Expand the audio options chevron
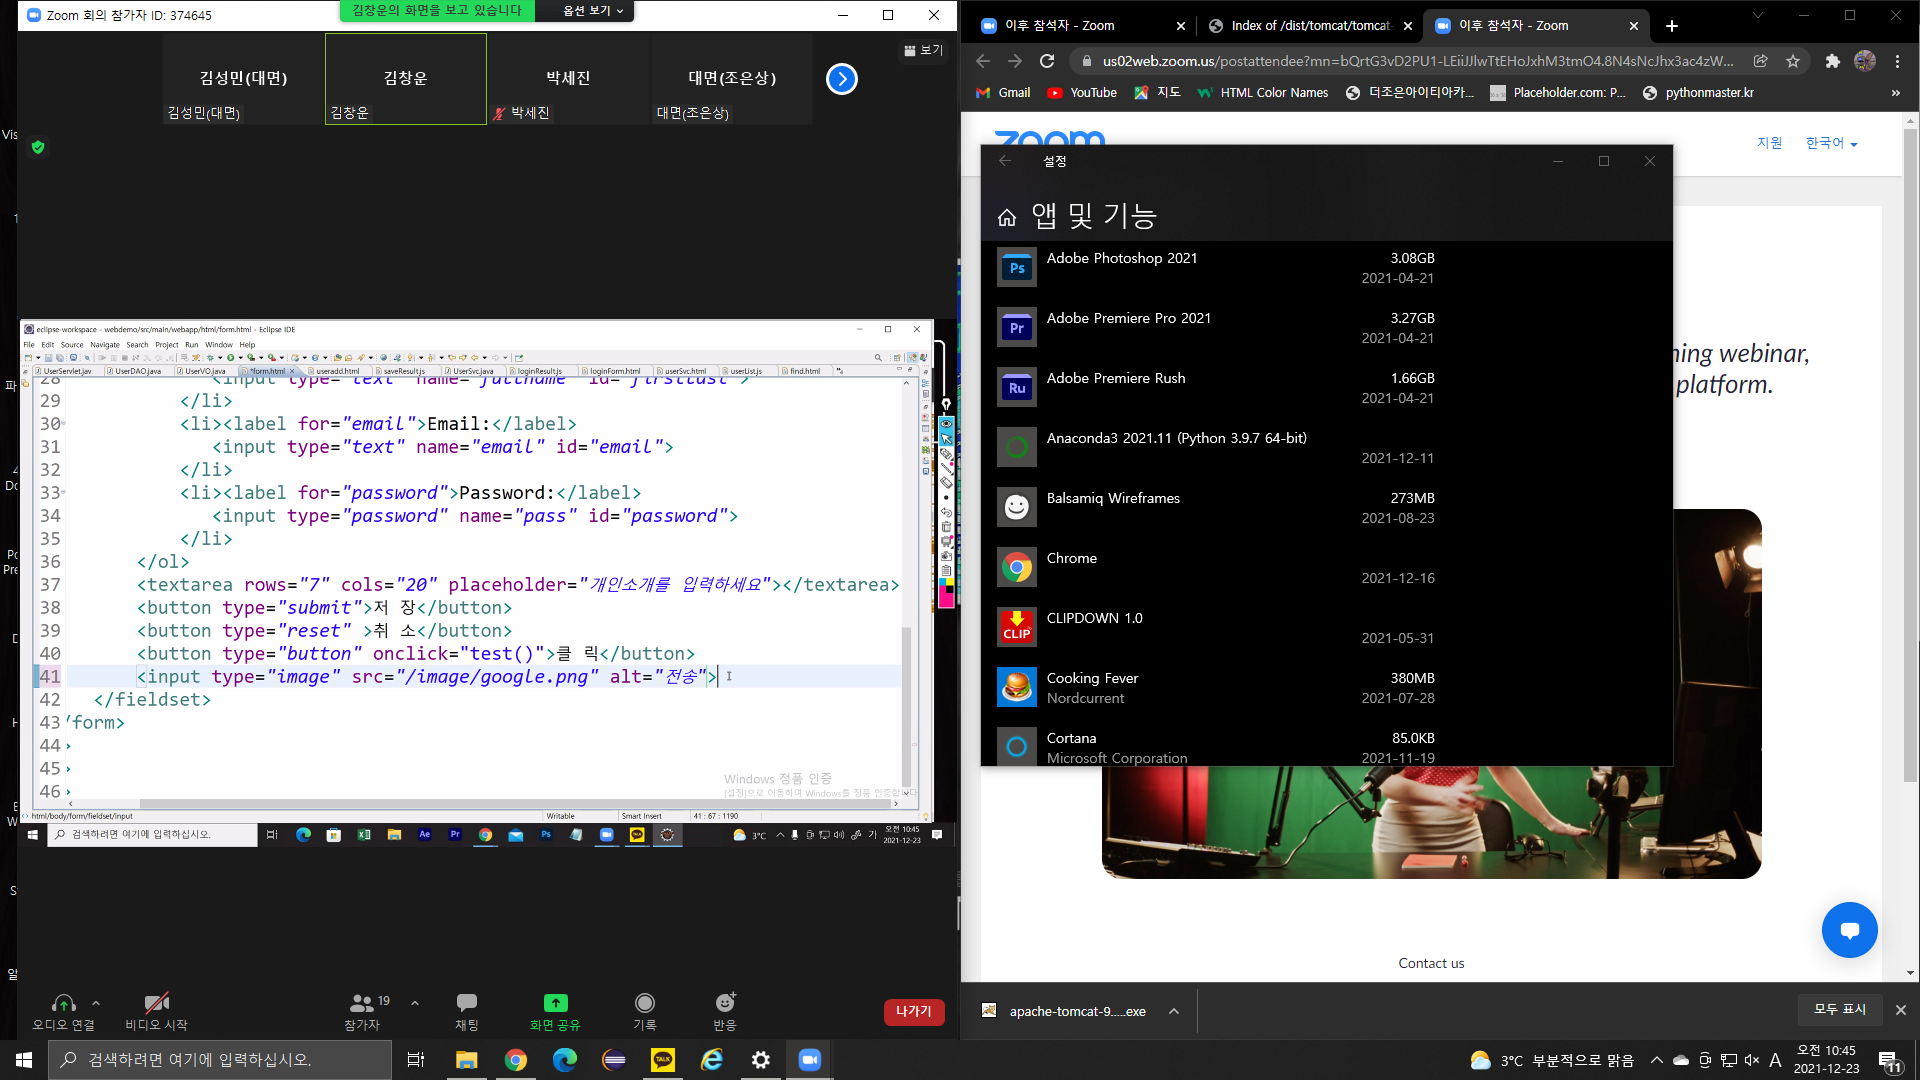The width and height of the screenshot is (1920, 1080). pos(96,1002)
